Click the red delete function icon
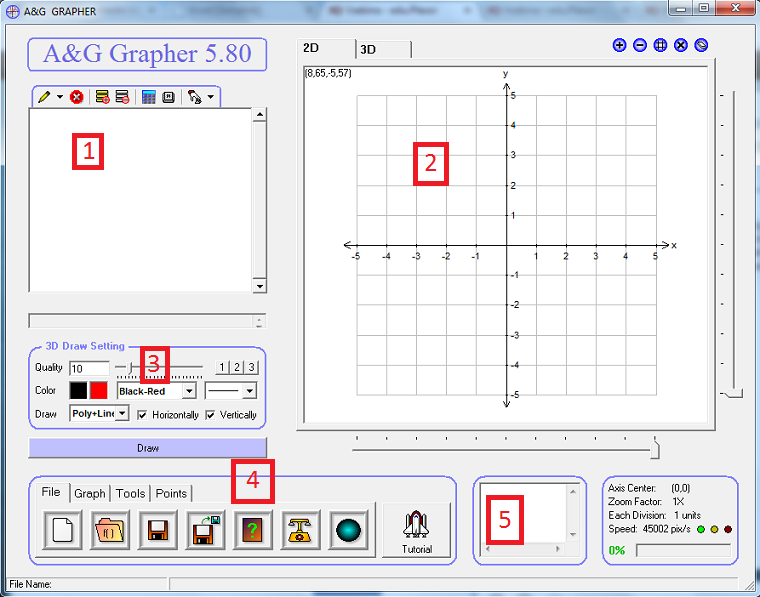760x597 pixels. [x=76, y=97]
